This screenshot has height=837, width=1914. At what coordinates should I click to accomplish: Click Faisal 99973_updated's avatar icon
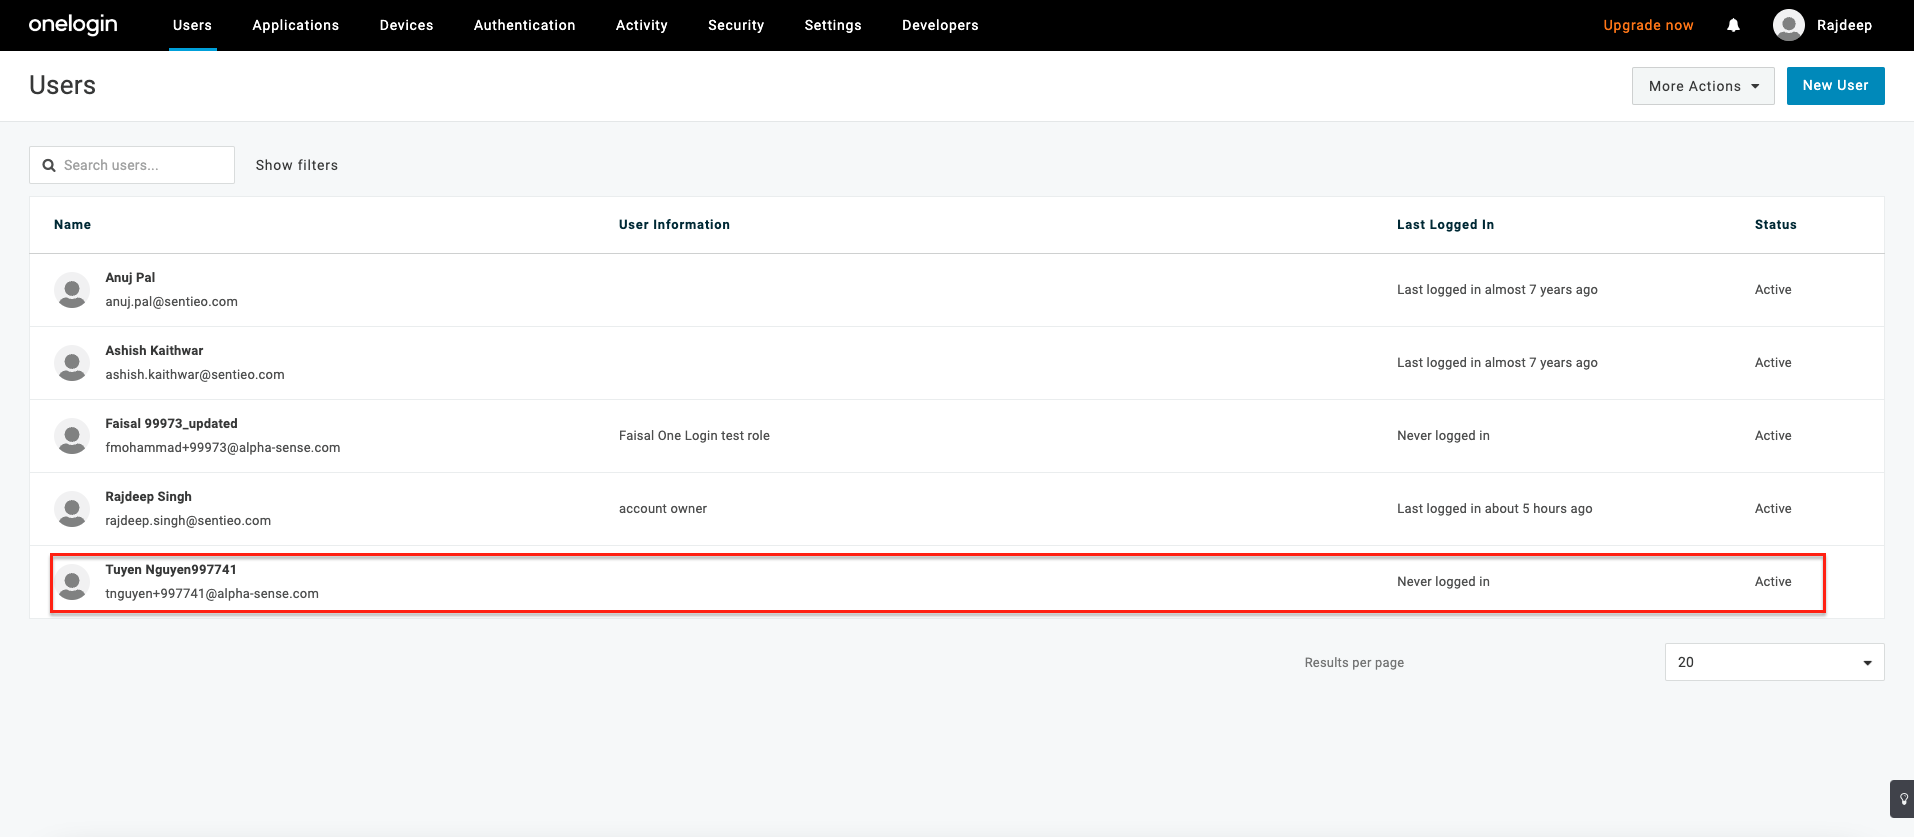pyautogui.click(x=72, y=436)
